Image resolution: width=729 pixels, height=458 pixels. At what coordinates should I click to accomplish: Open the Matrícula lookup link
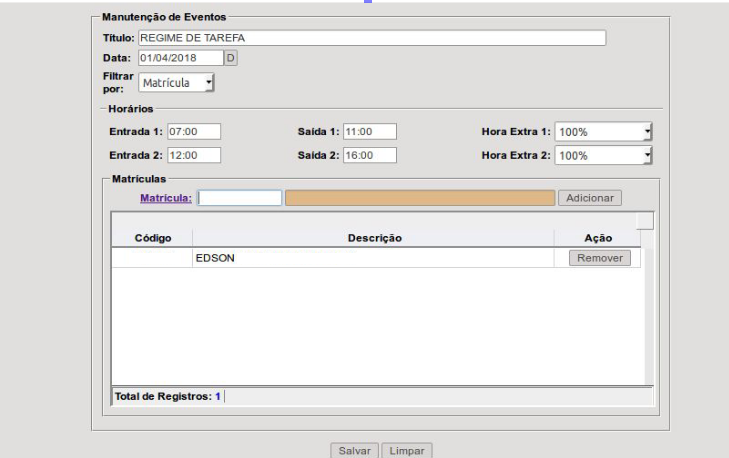click(166, 198)
